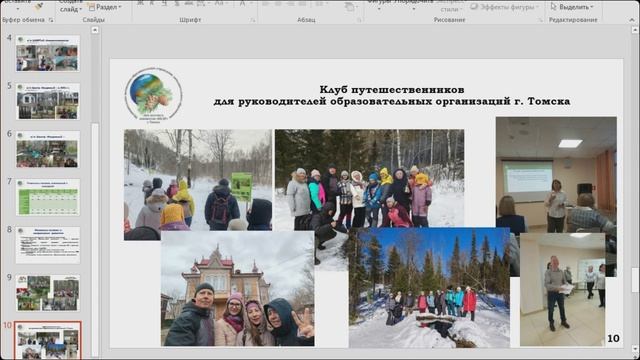Image resolution: width=640 pixels, height=360 pixels.
Task: Select slide 6 thumbnail
Action: click(48, 149)
